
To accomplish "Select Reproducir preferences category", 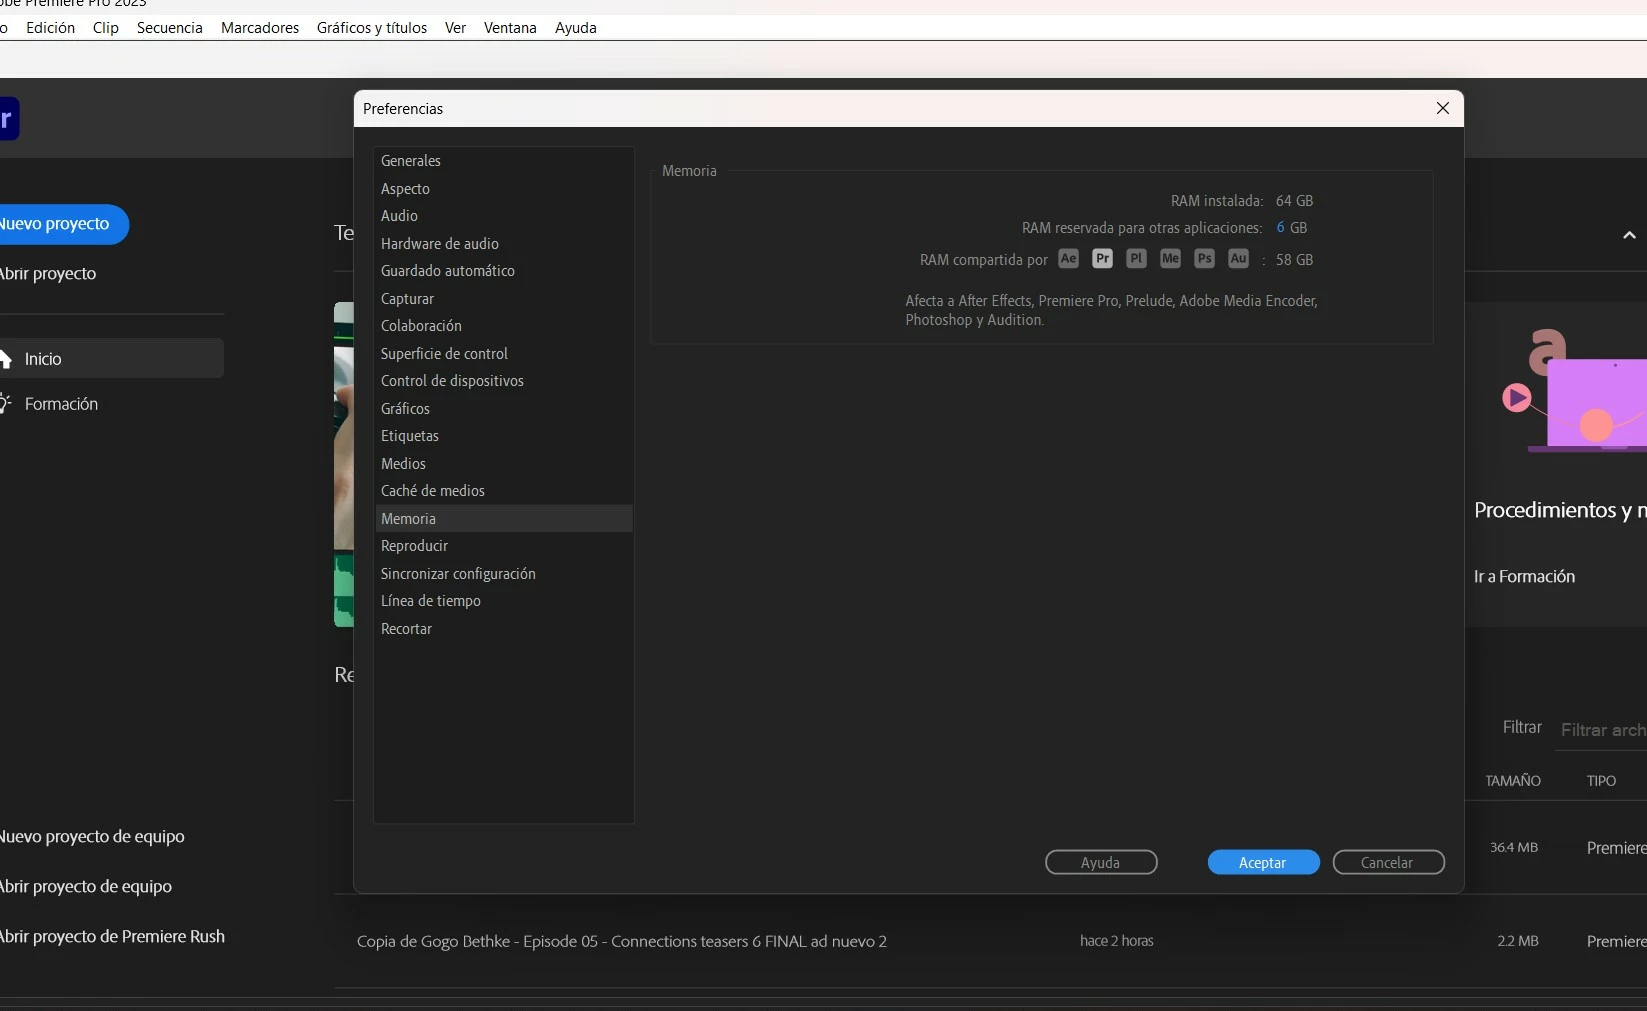I will 504,546.
